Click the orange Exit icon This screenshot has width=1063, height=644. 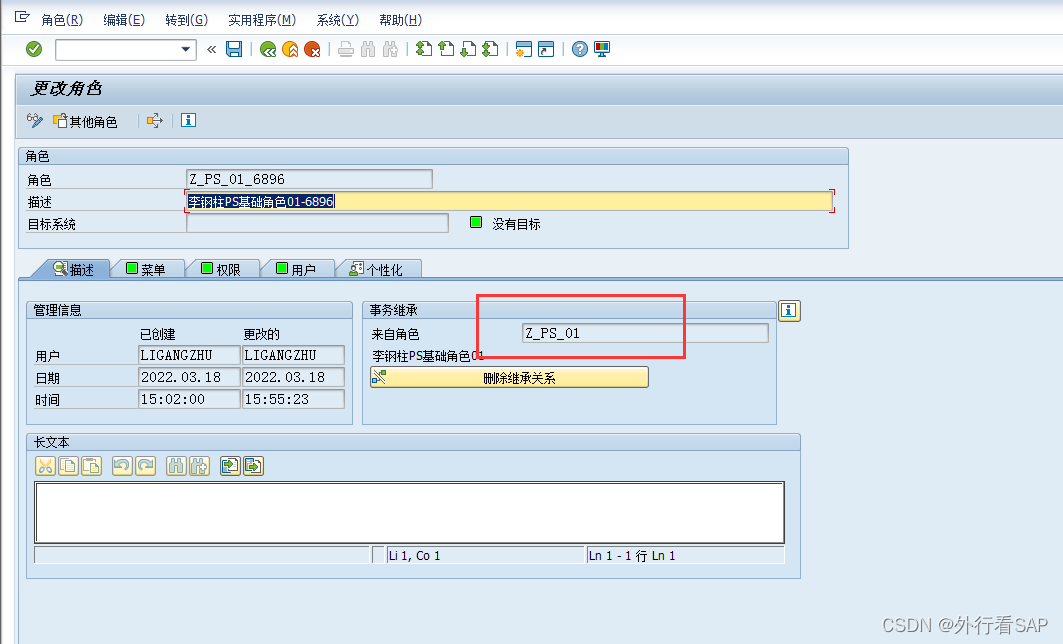pos(290,49)
